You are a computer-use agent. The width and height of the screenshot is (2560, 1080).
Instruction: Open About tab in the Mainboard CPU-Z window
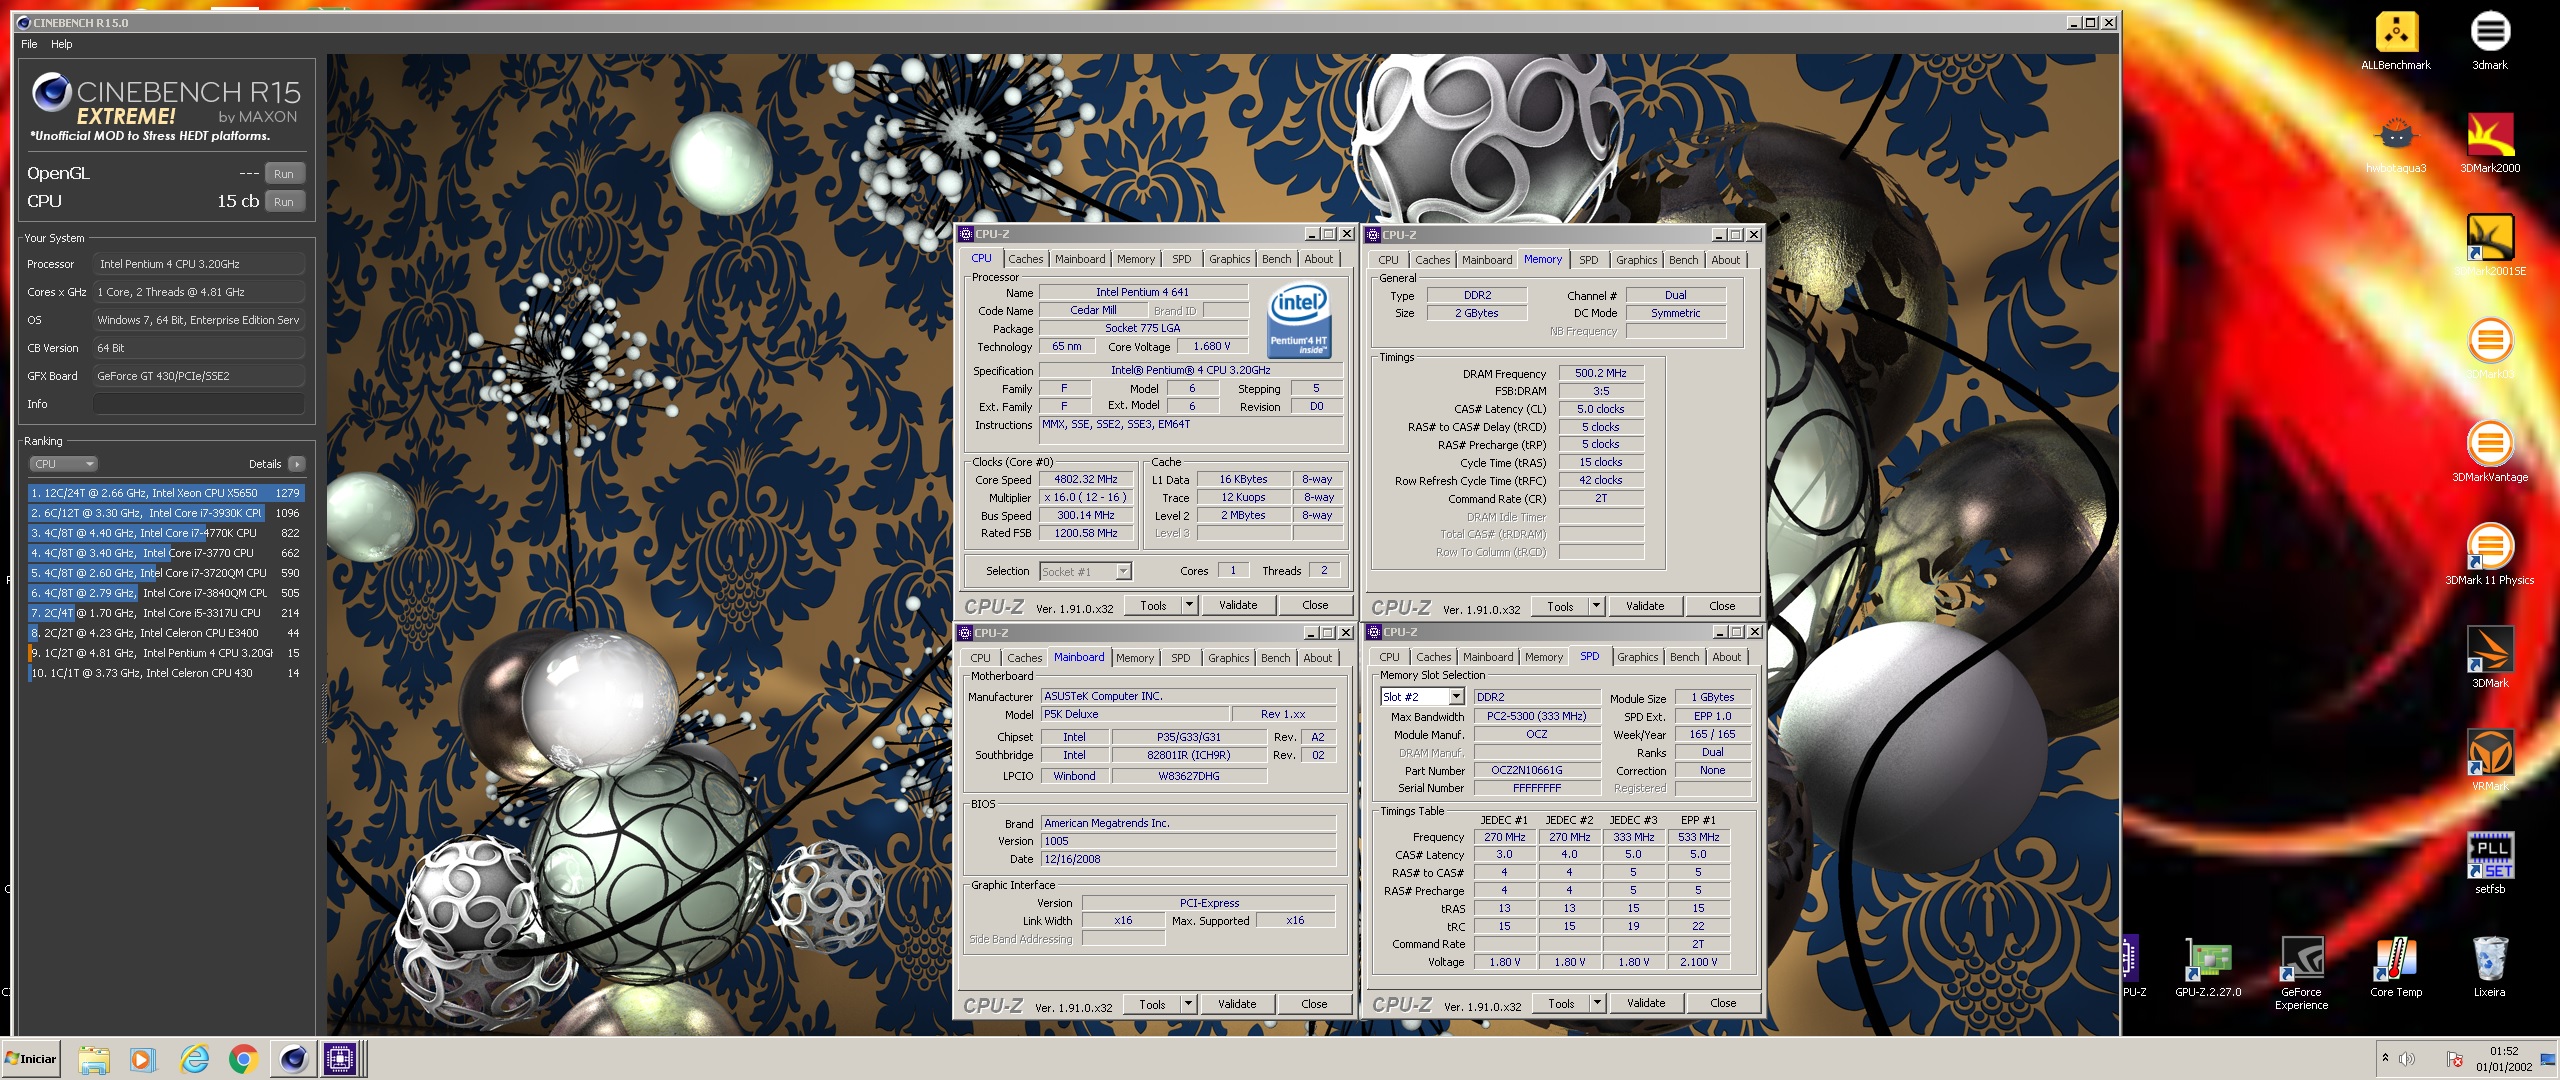1317,658
